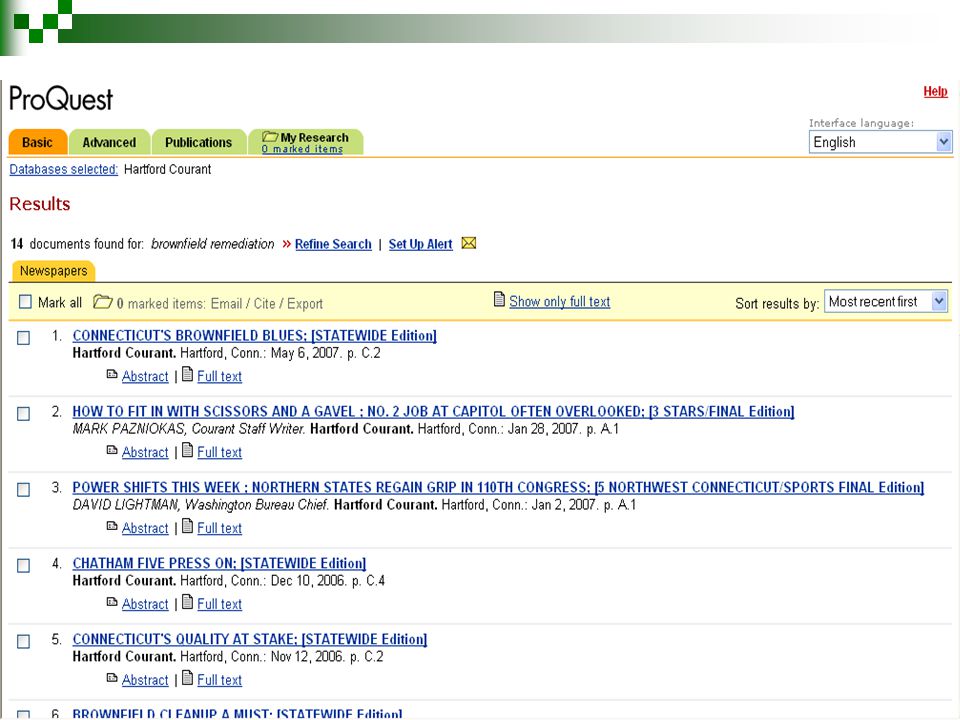Switch to the Advanced search tab
The height and width of the screenshot is (720, 960).
(110, 142)
